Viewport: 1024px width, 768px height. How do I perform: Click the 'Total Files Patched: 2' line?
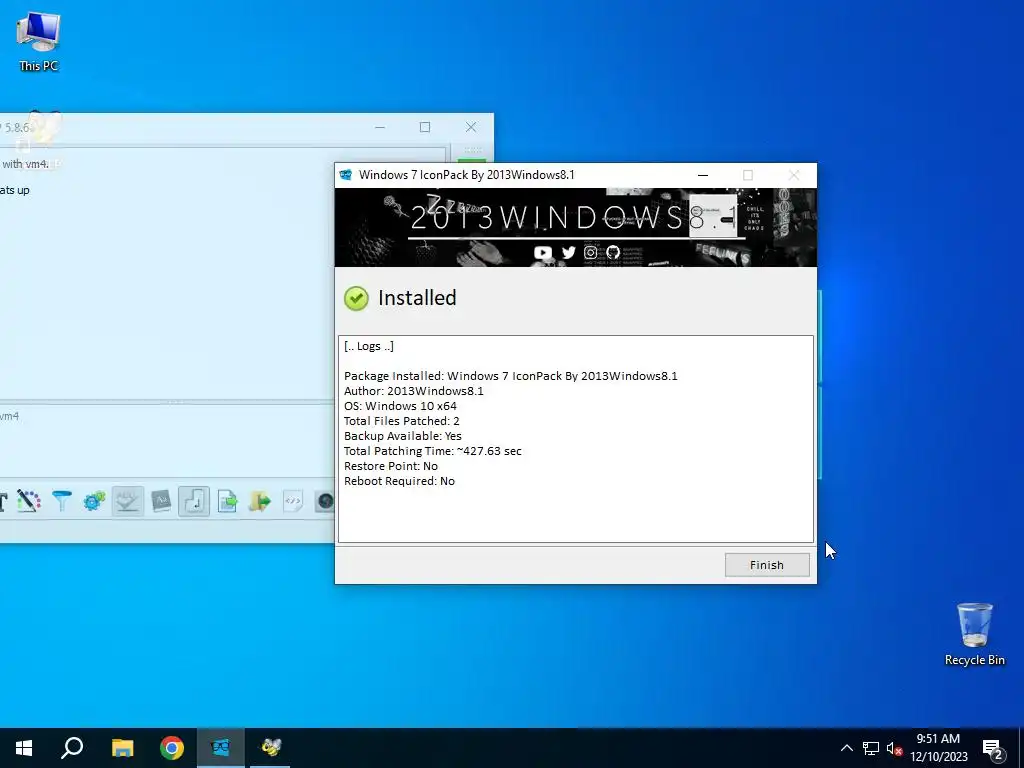click(402, 421)
